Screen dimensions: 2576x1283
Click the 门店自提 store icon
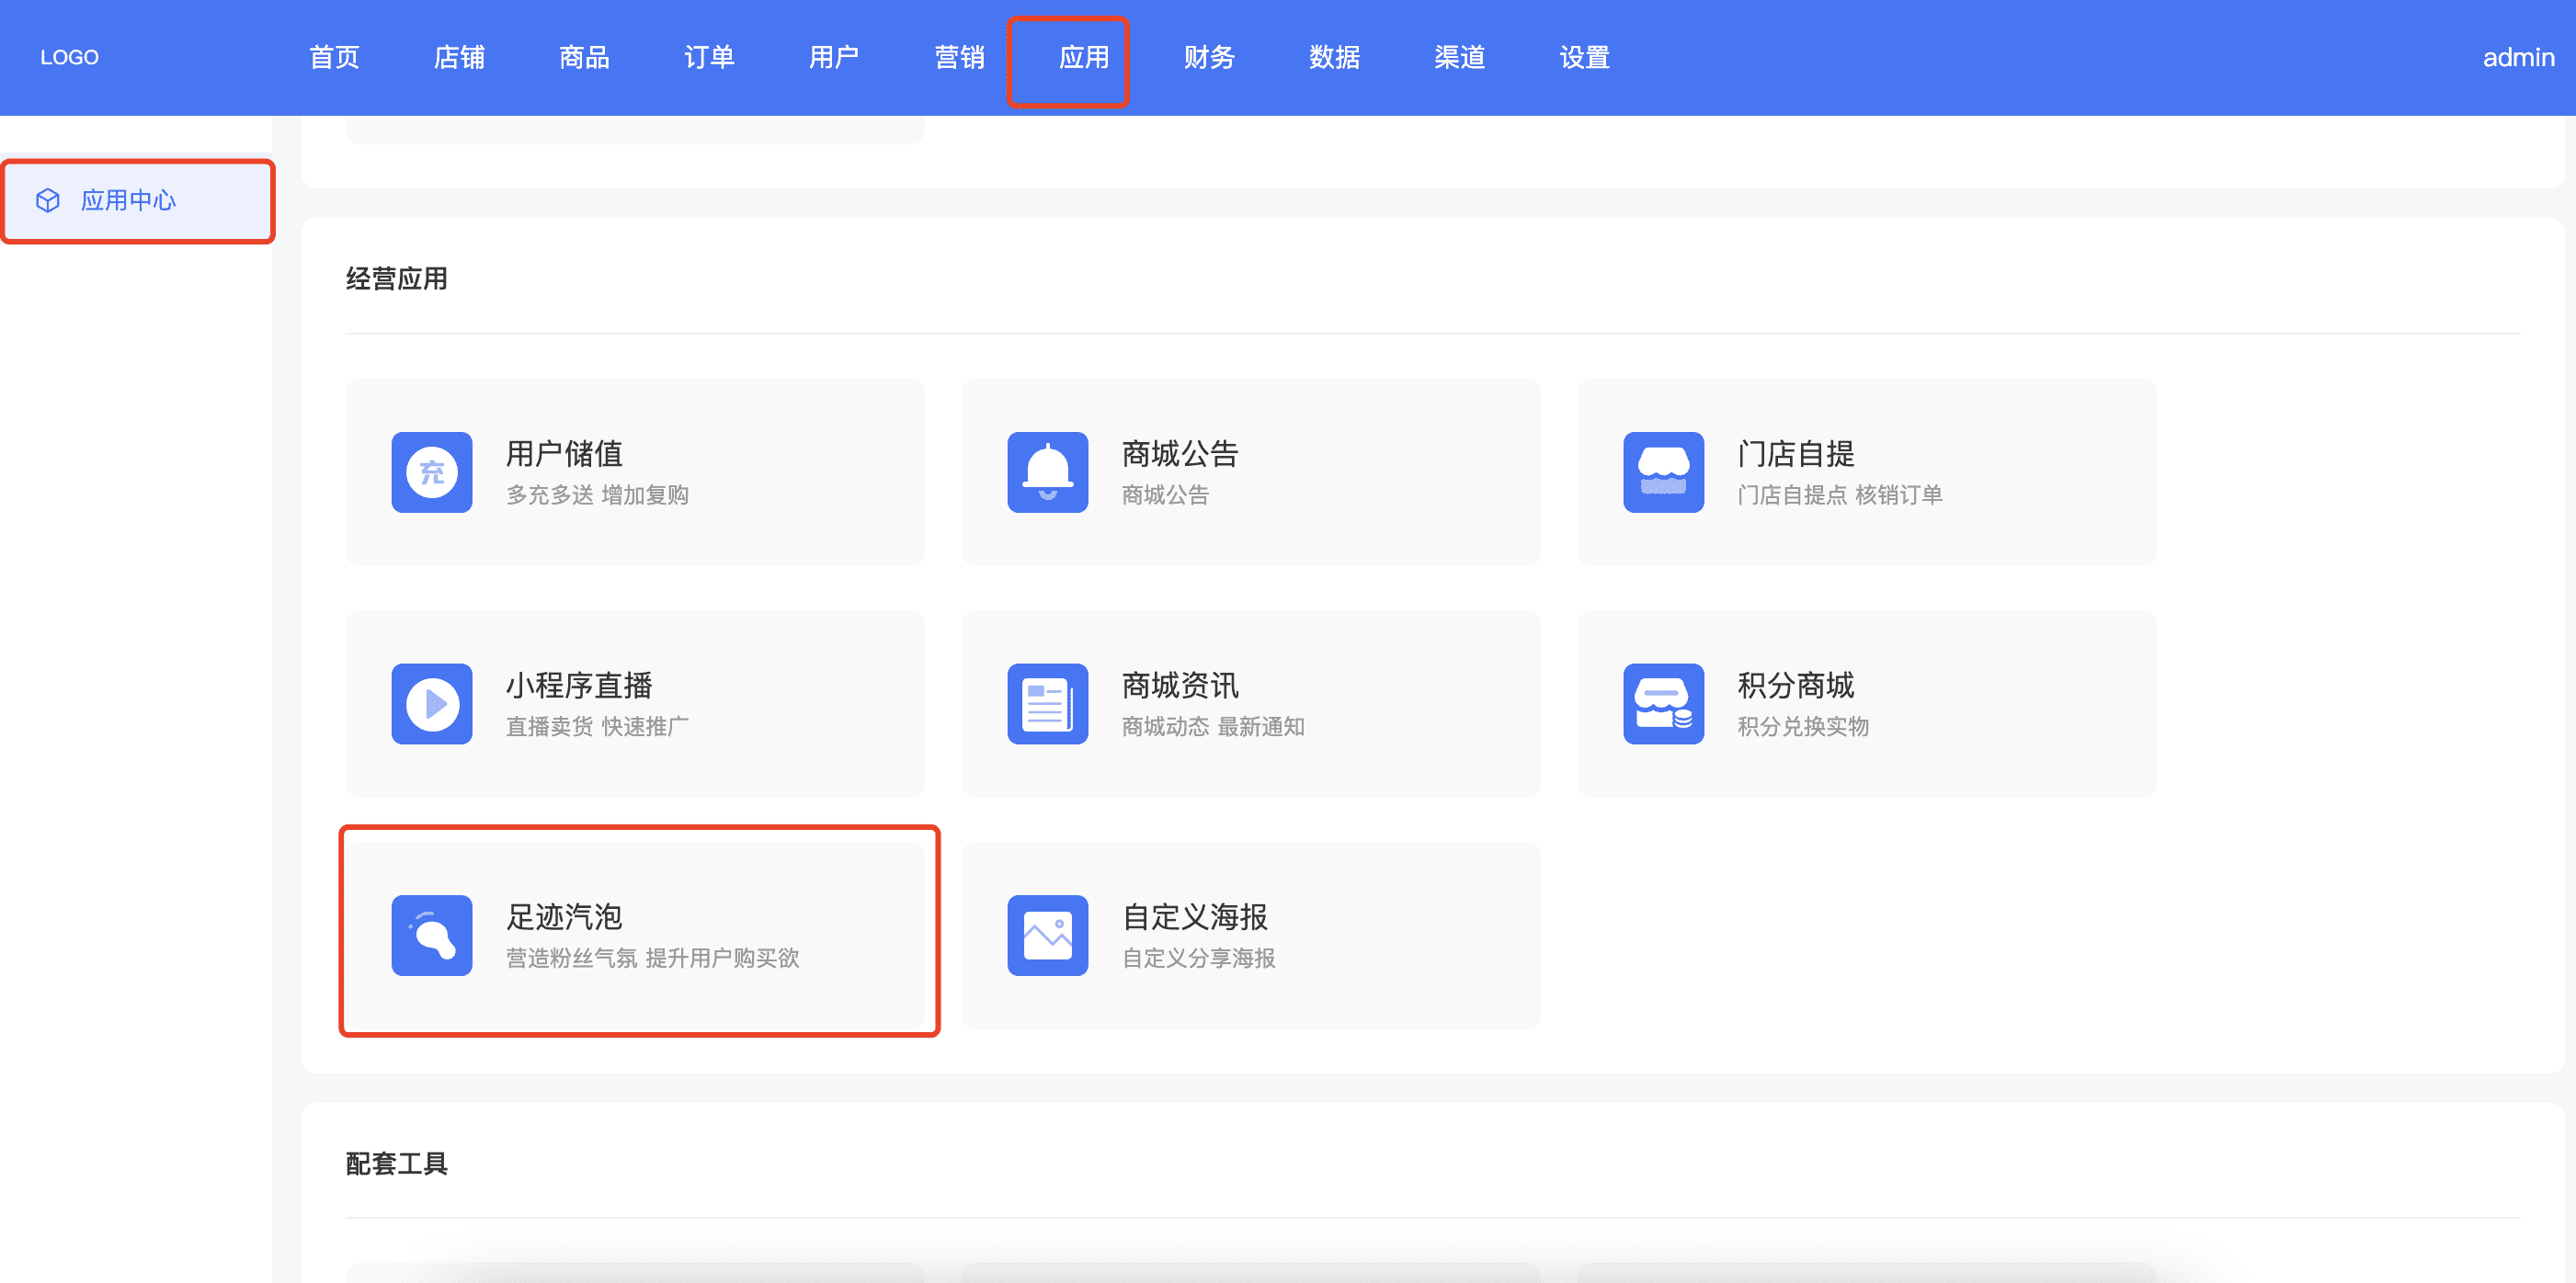click(1663, 472)
